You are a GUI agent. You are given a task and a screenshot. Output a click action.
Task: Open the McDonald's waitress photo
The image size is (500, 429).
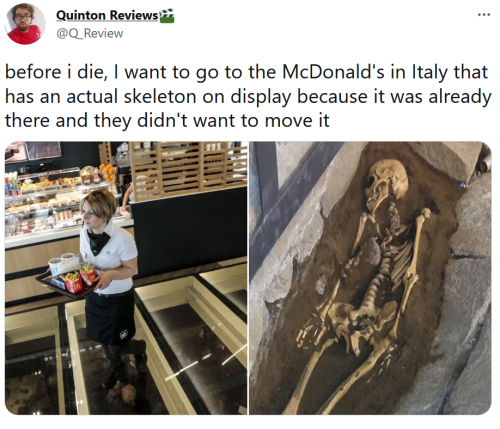(x=126, y=278)
